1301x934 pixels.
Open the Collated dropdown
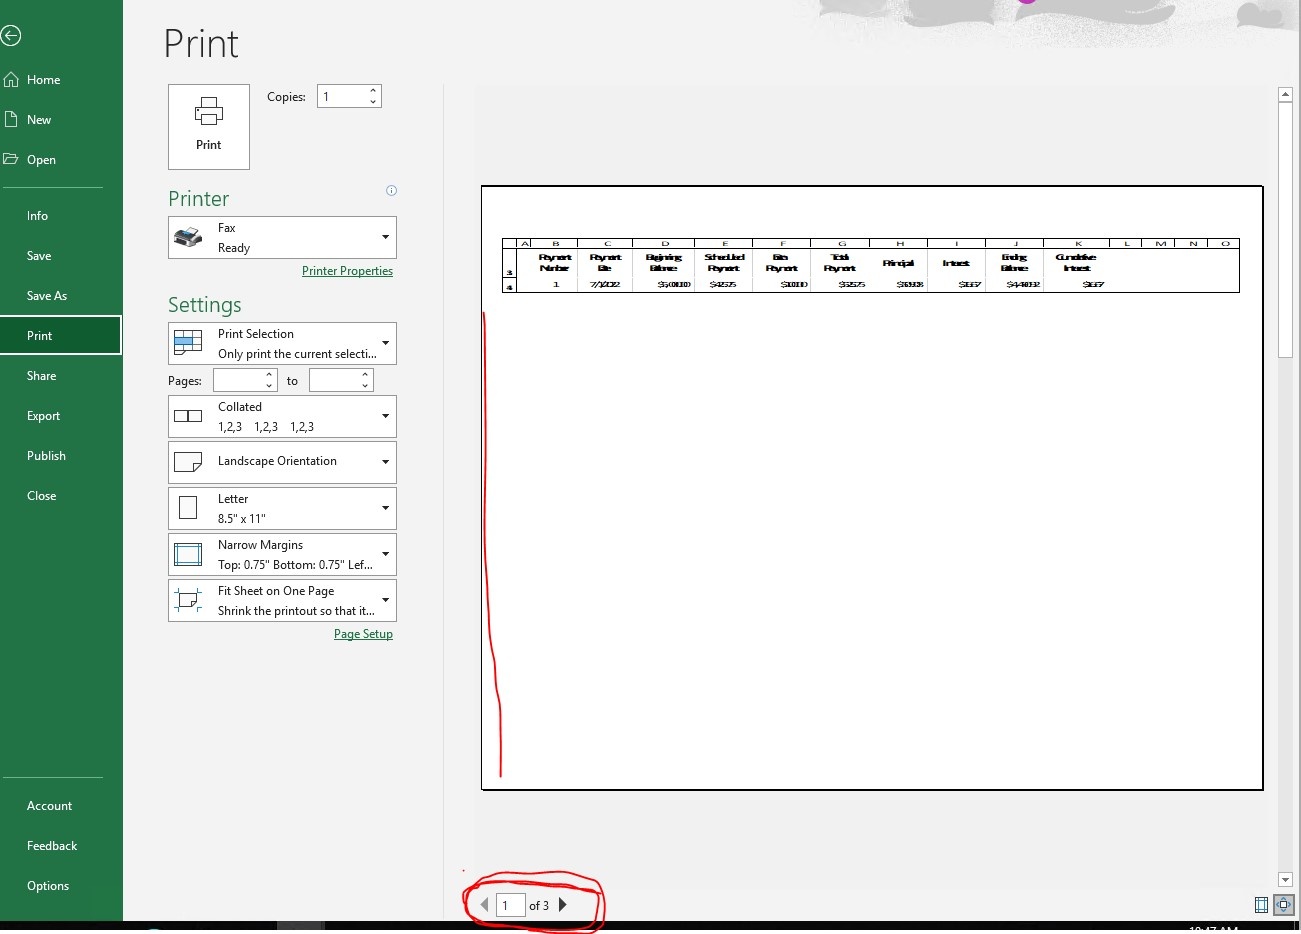pos(282,417)
